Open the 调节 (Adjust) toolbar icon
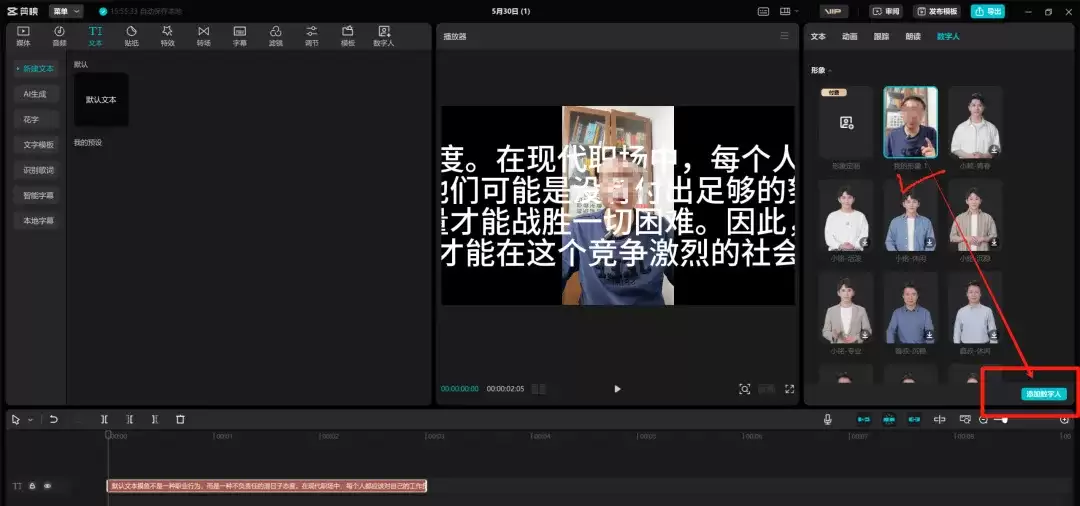 click(x=312, y=36)
